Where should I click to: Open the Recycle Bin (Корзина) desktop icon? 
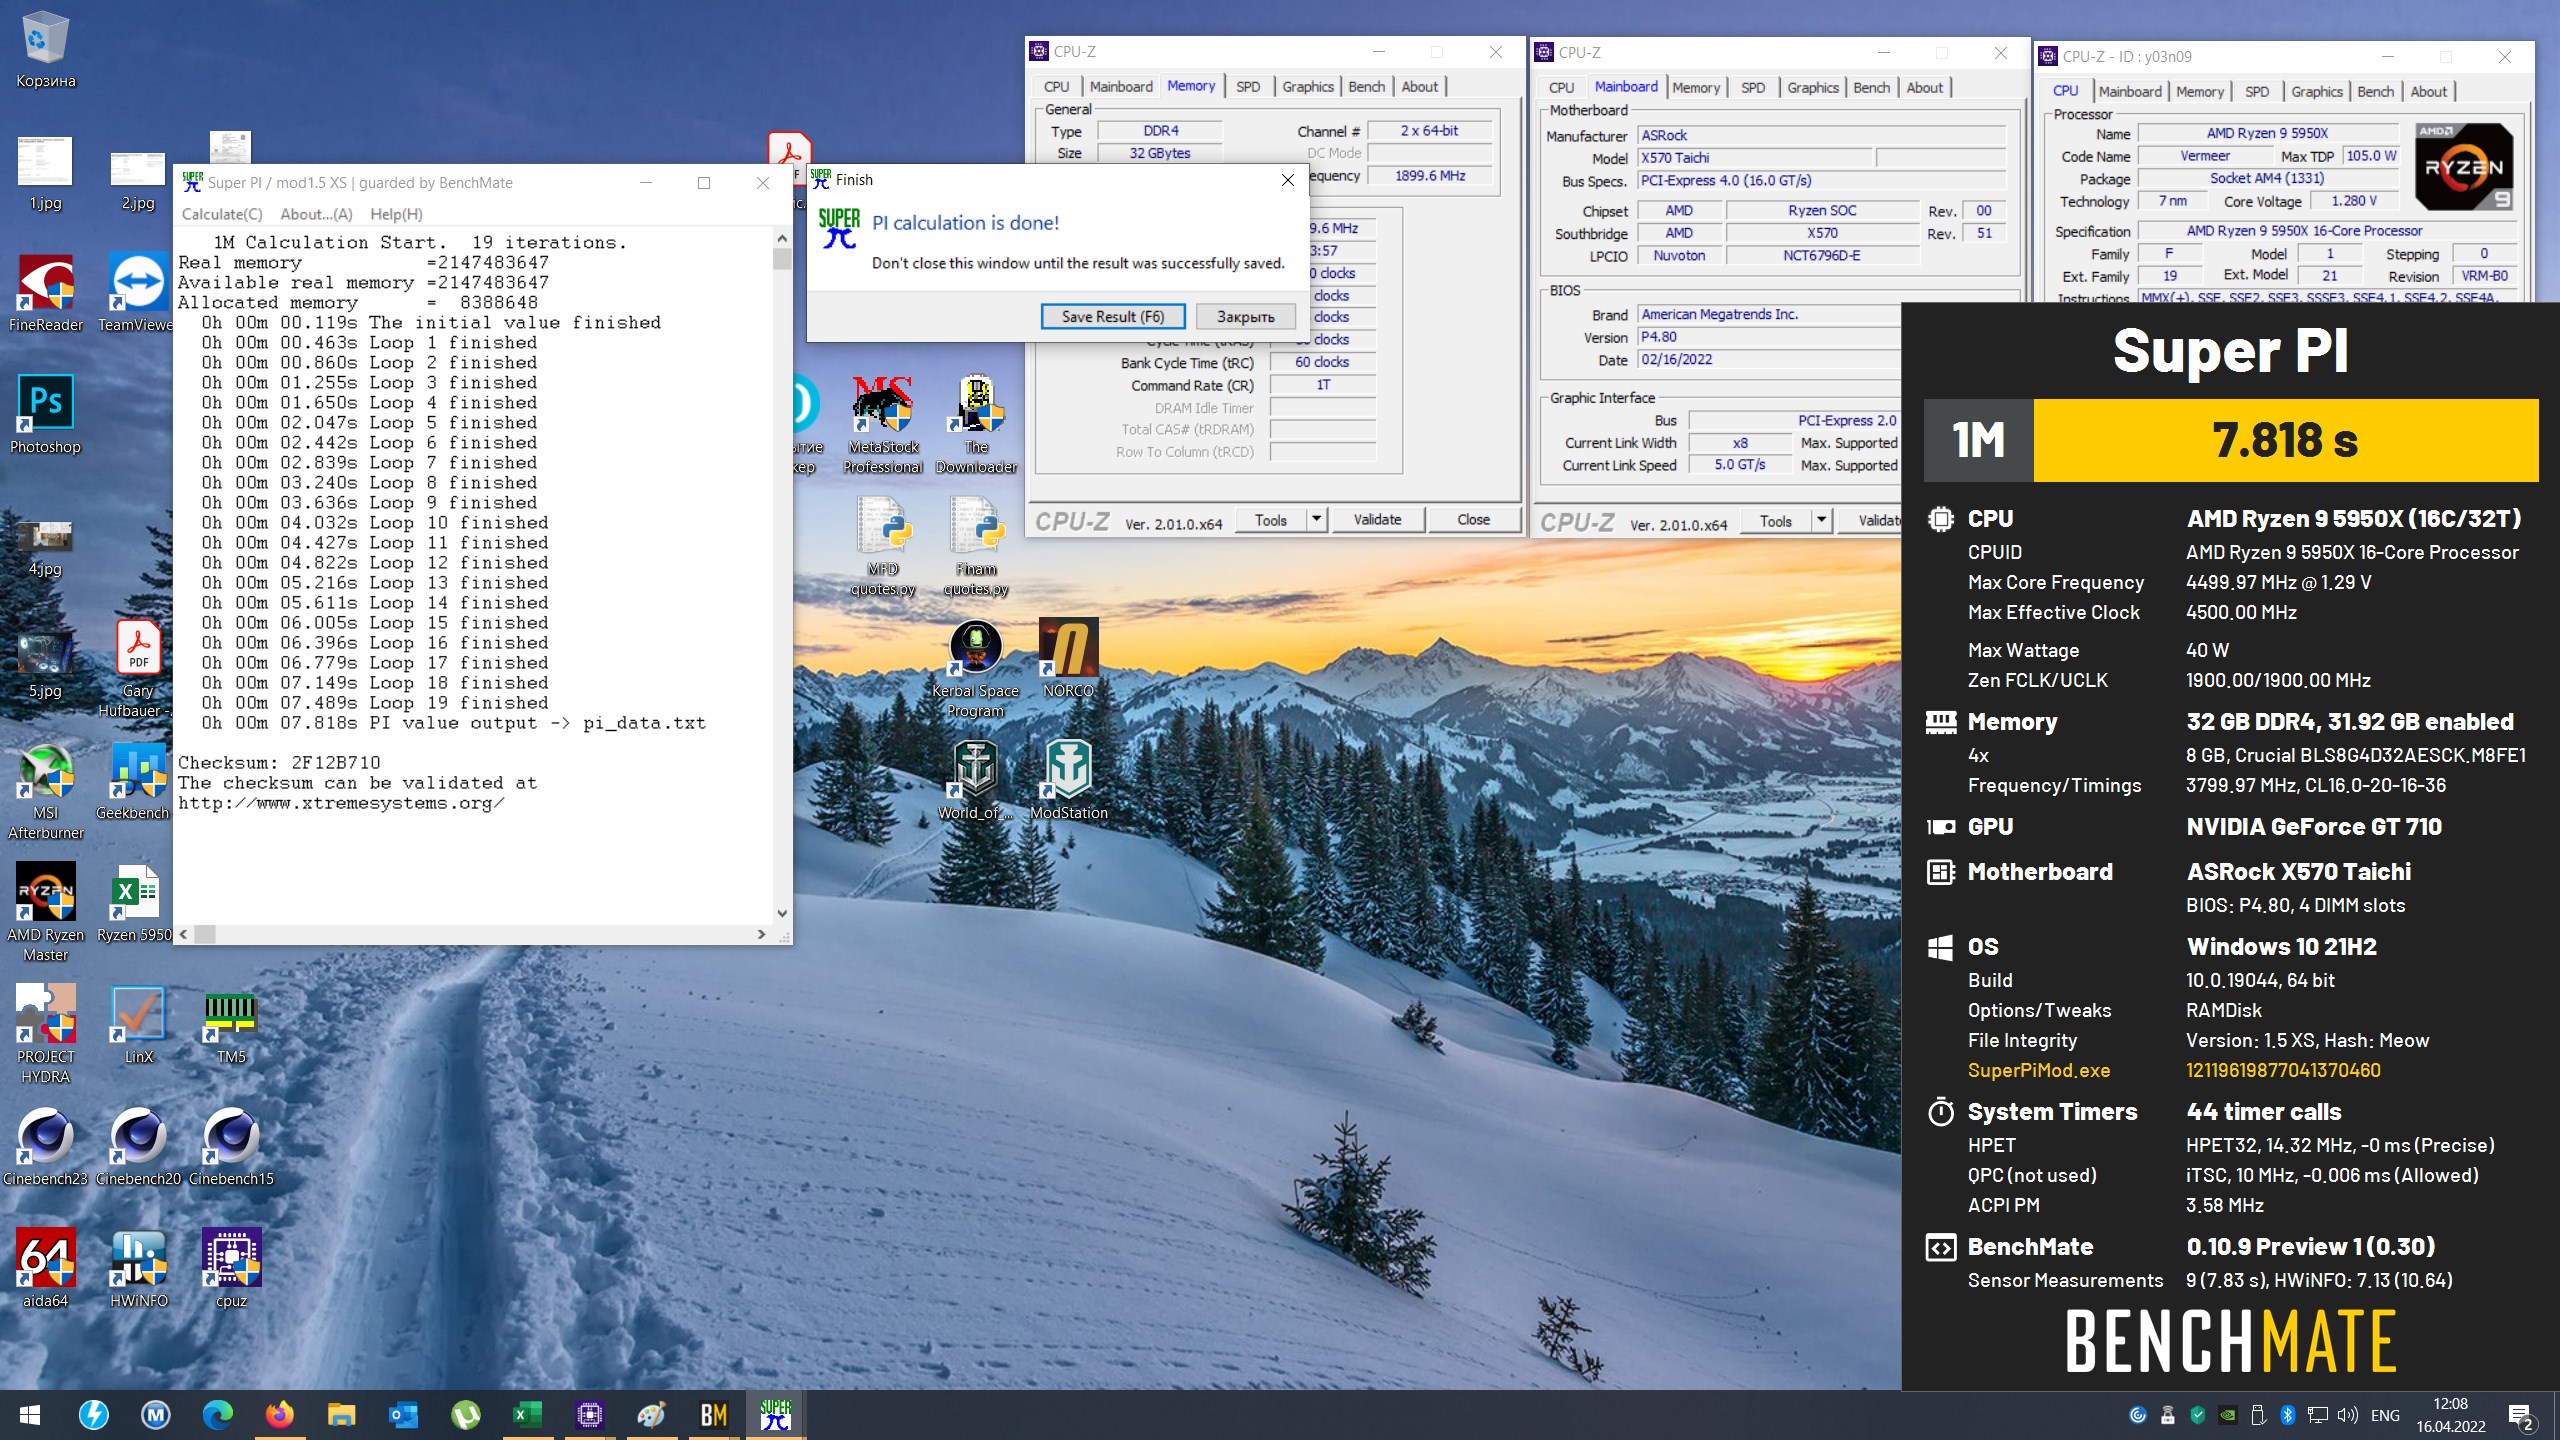45,50
